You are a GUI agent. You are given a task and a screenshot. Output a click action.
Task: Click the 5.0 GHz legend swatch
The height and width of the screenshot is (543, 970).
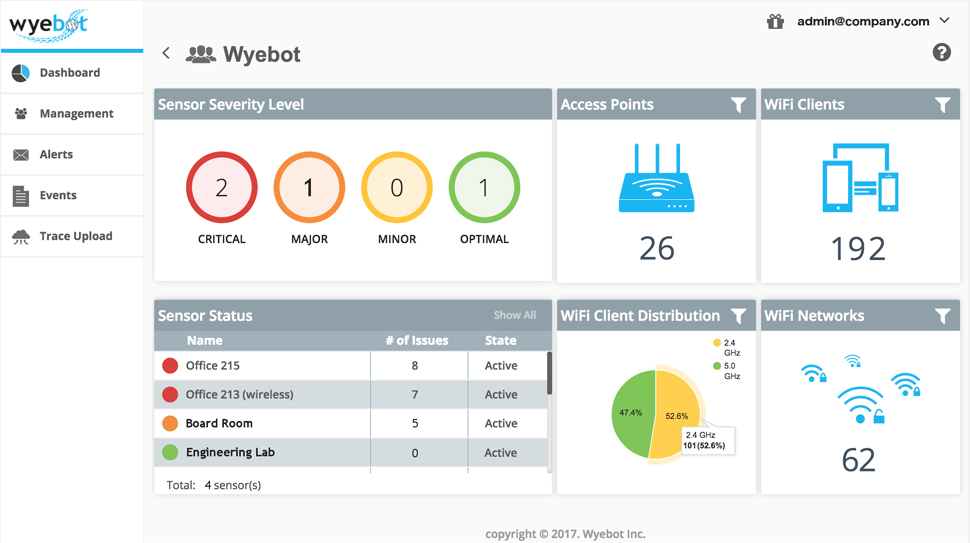click(717, 366)
